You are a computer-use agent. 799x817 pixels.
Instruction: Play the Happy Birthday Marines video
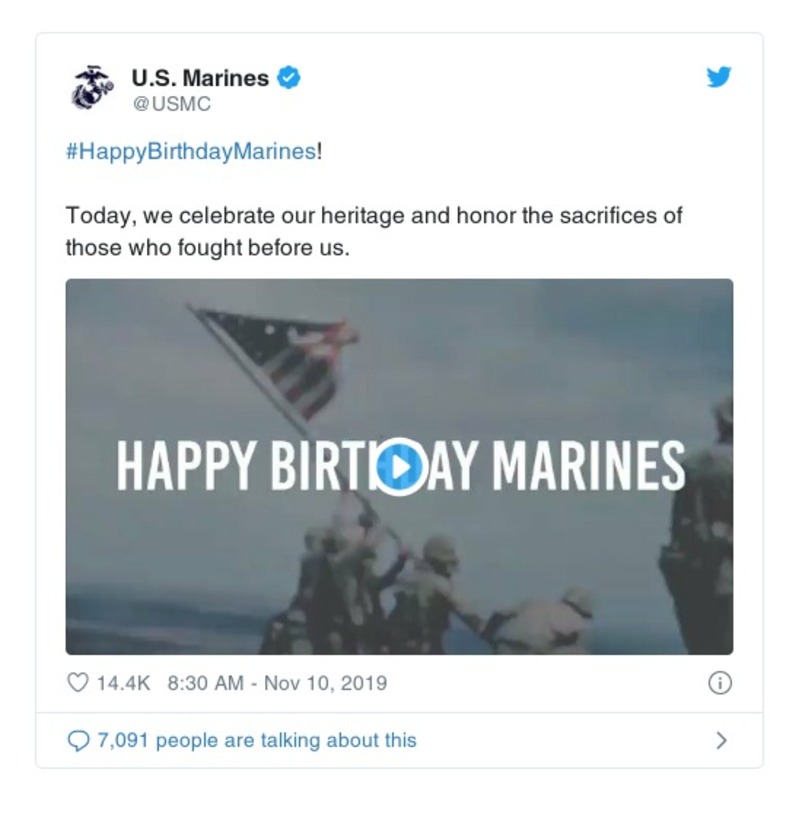[399, 466]
